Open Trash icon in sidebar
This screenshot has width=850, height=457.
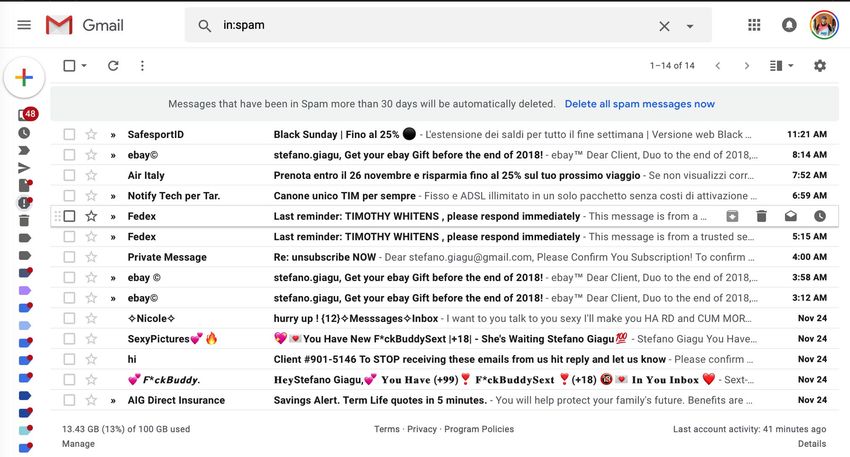coord(24,221)
